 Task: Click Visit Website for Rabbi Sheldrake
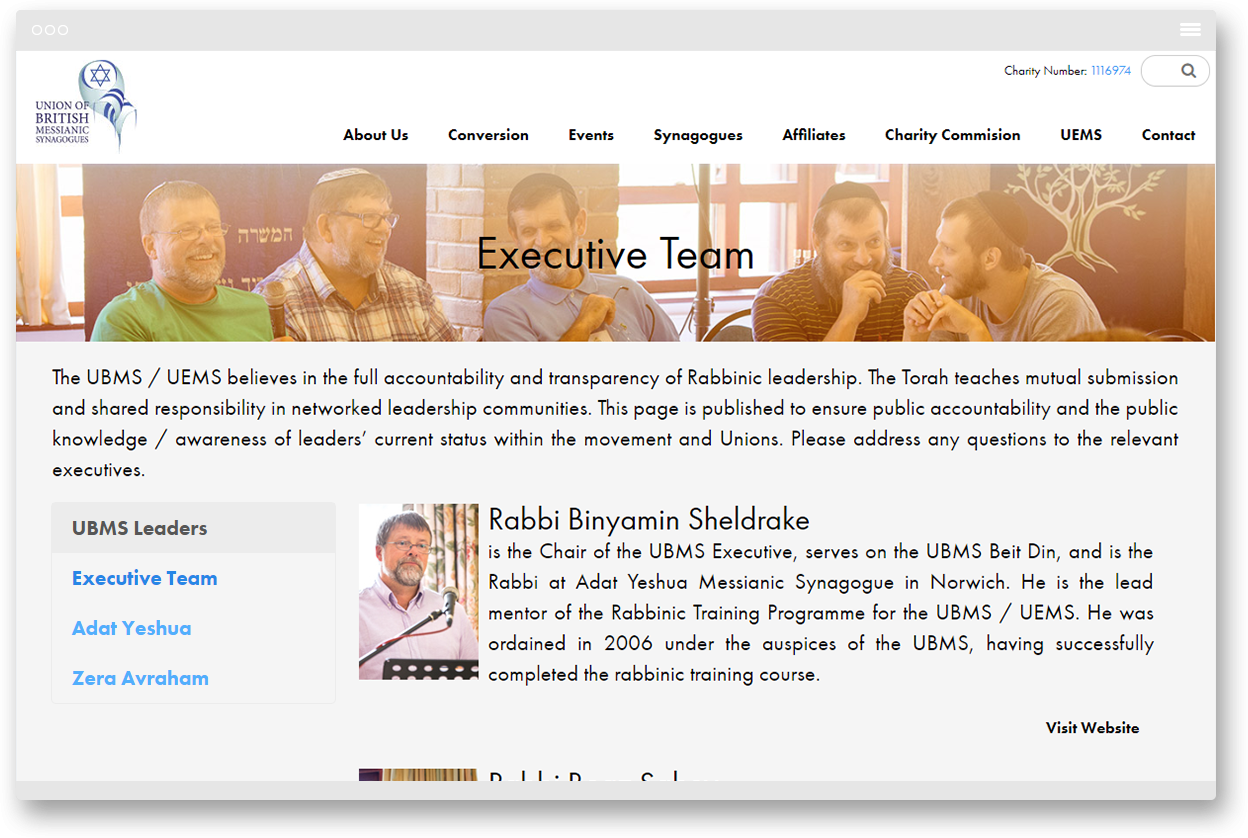(x=1092, y=728)
